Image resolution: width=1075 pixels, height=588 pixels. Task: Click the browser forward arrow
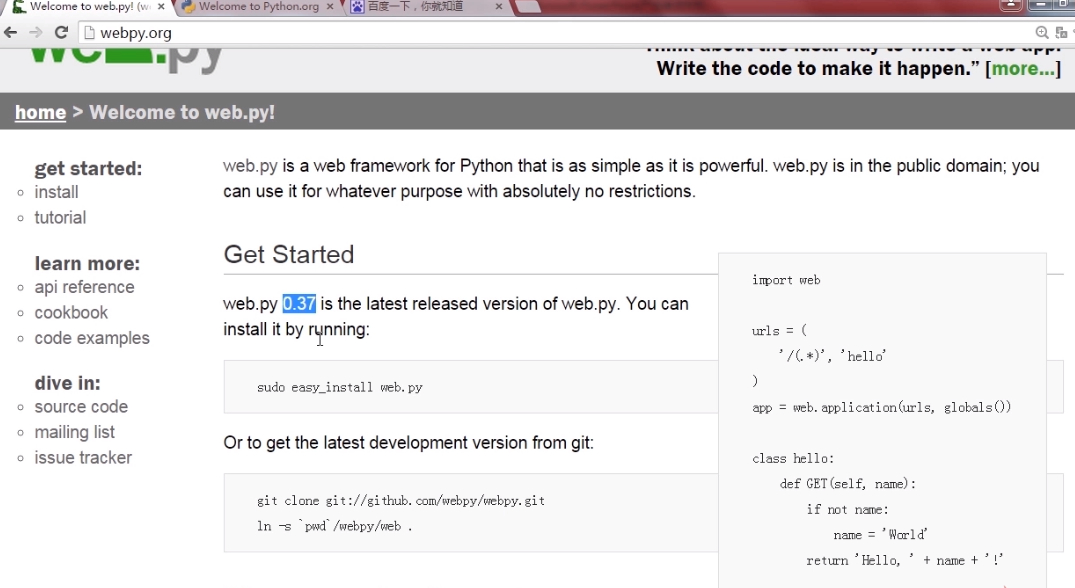(x=36, y=32)
